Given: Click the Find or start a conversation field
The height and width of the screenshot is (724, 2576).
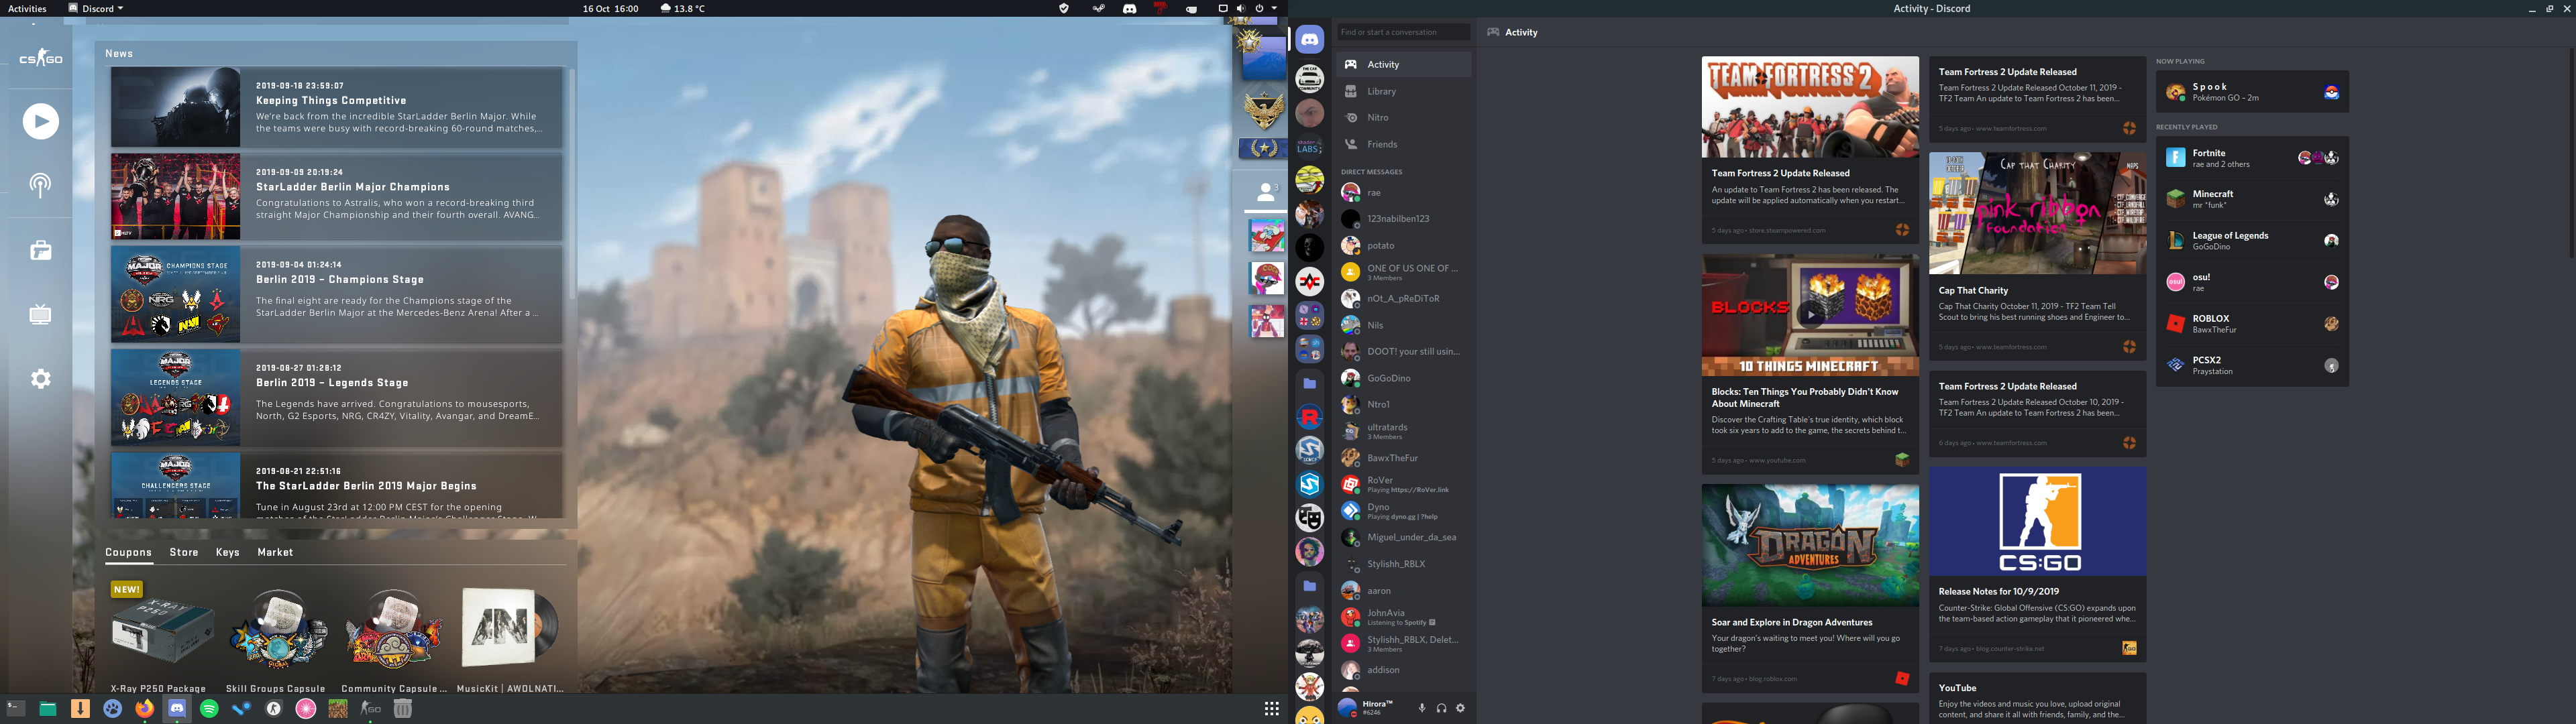Looking at the screenshot, I should [1402, 32].
